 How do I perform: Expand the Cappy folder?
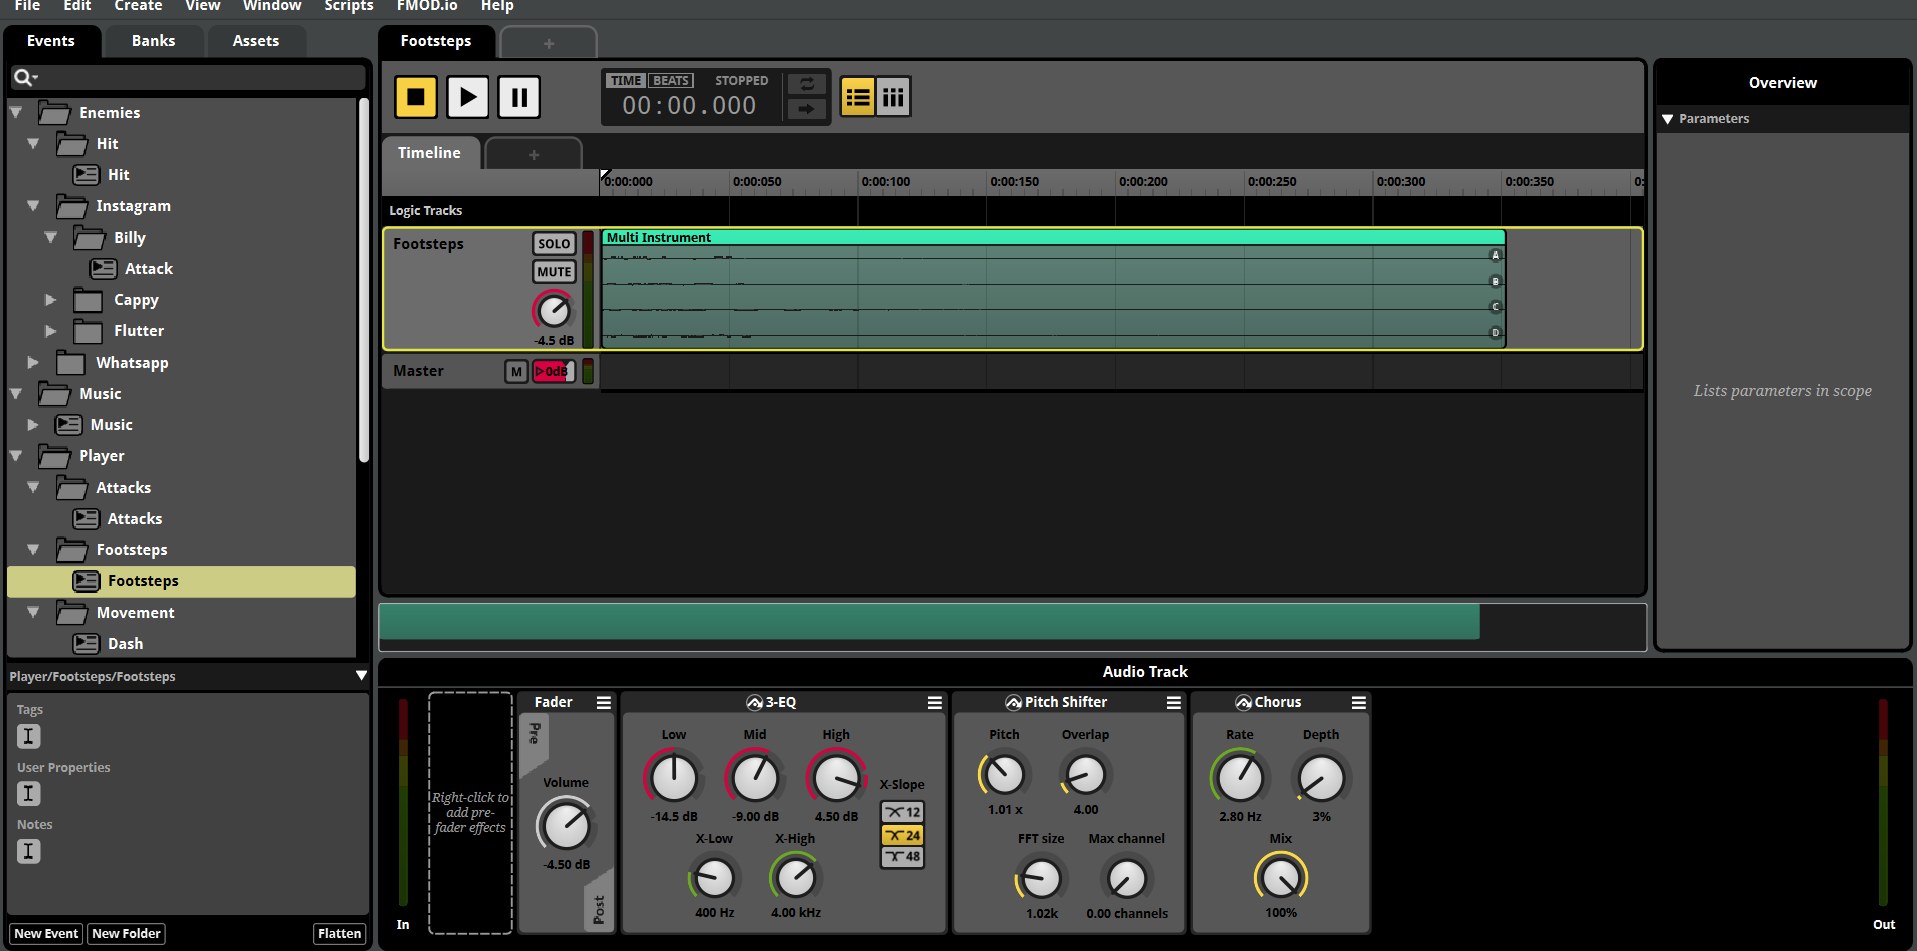(50, 300)
